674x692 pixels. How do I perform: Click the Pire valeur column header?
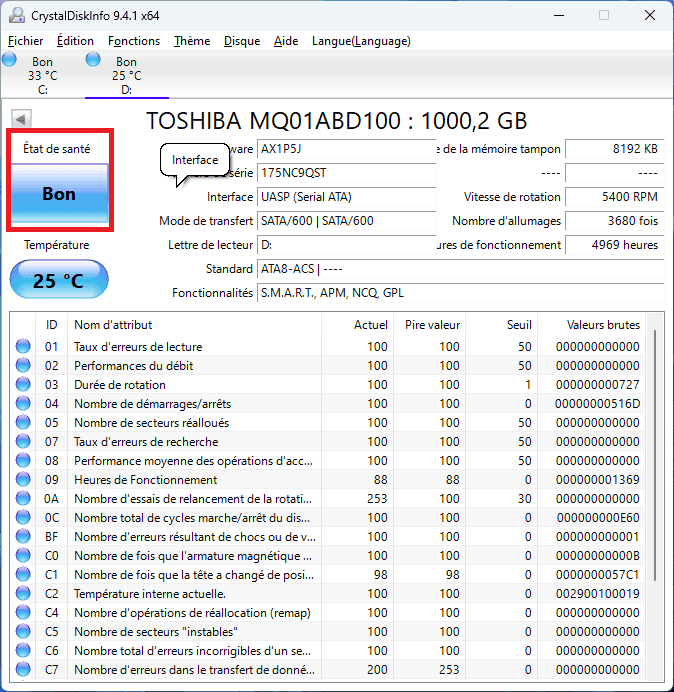point(429,325)
